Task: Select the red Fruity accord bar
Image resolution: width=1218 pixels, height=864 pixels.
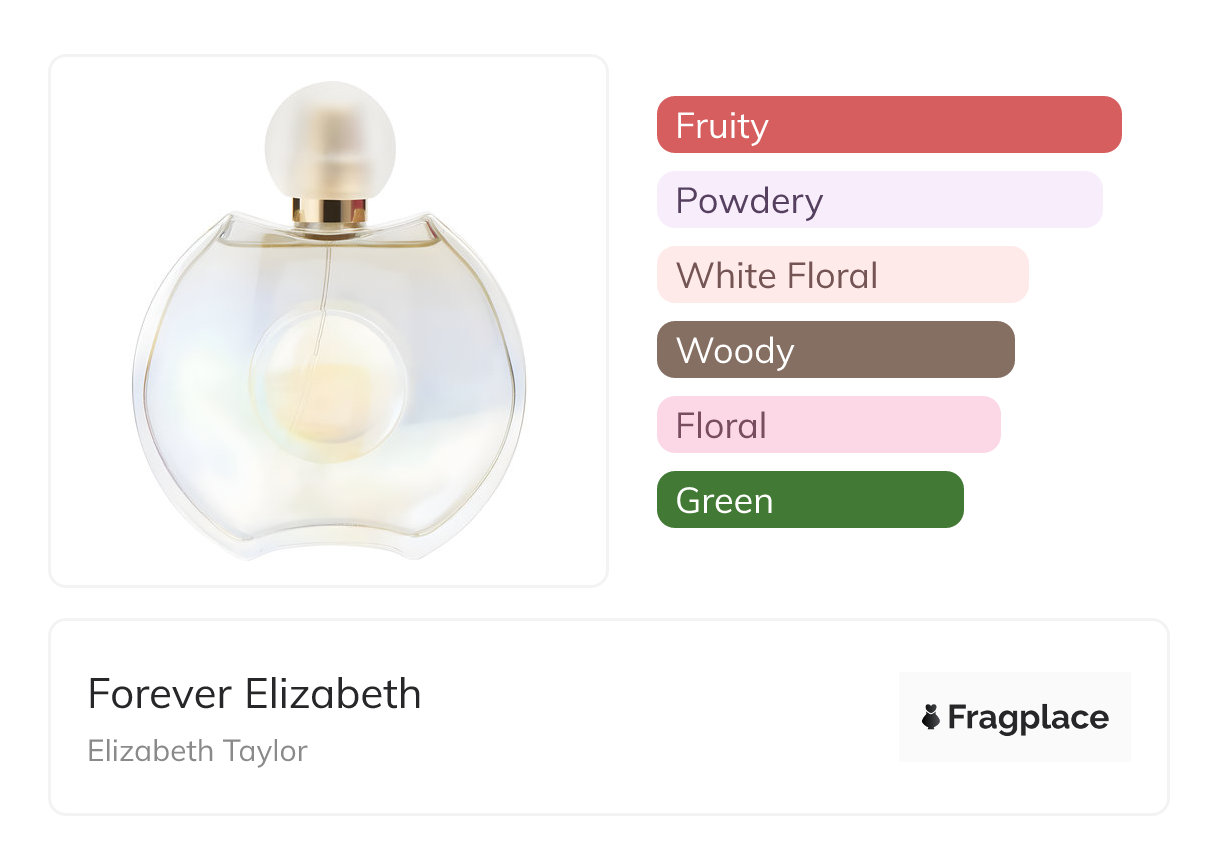Action: pos(889,125)
